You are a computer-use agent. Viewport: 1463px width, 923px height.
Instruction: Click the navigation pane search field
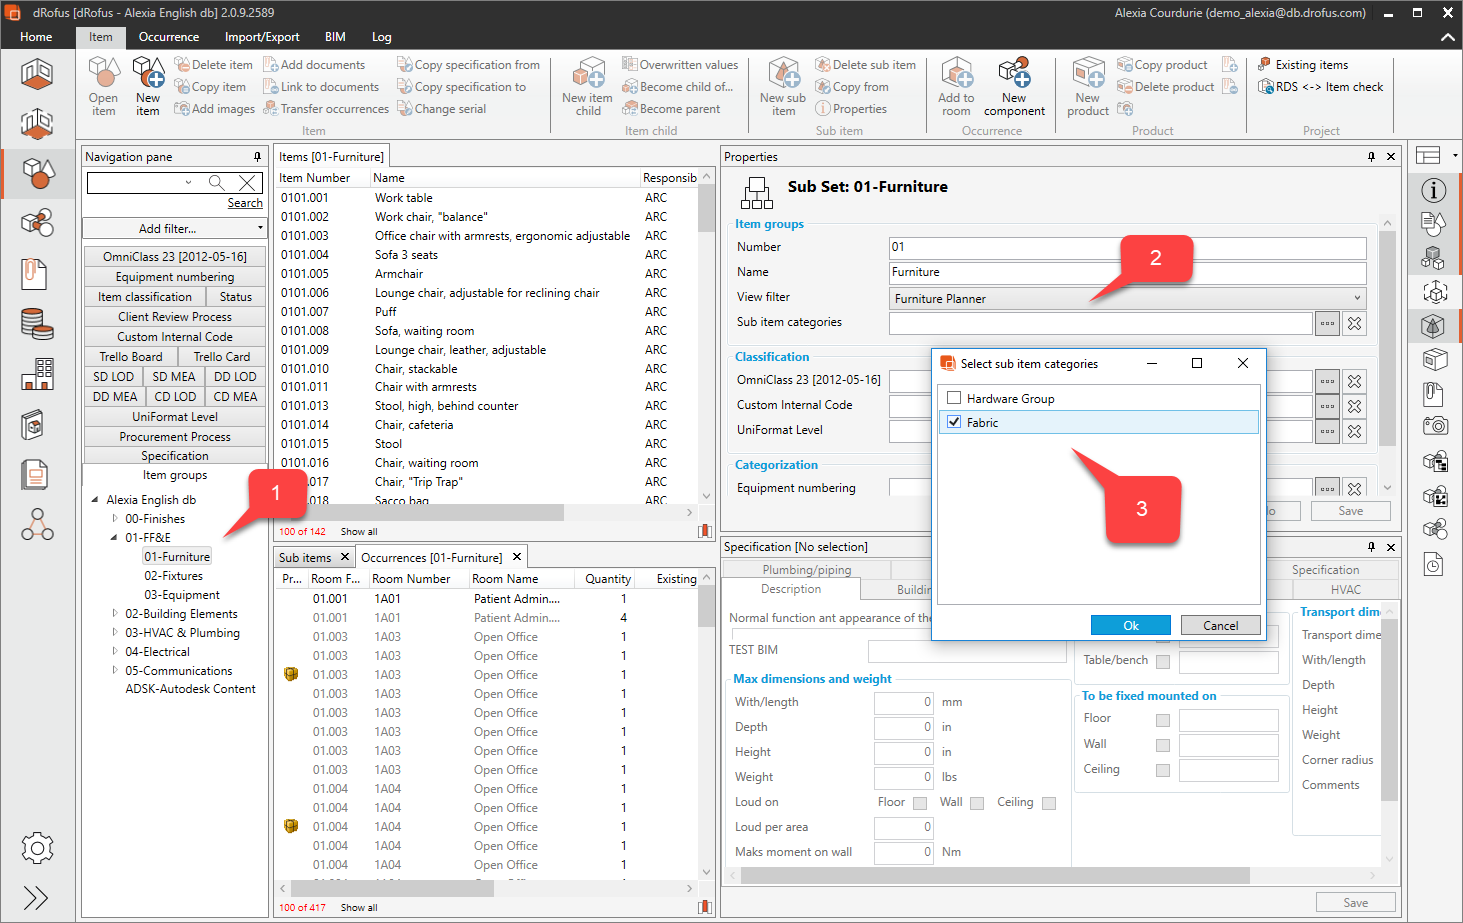pyautogui.click(x=138, y=182)
